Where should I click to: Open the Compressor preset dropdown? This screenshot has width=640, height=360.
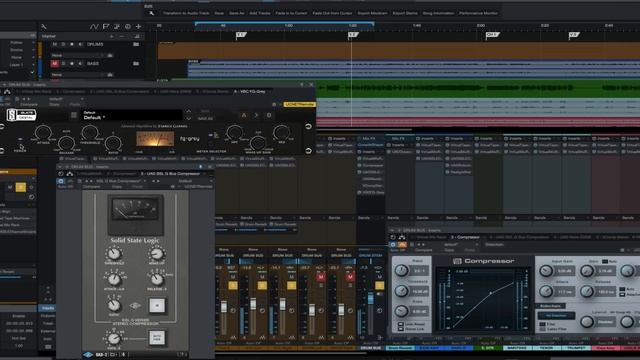tap(461, 244)
